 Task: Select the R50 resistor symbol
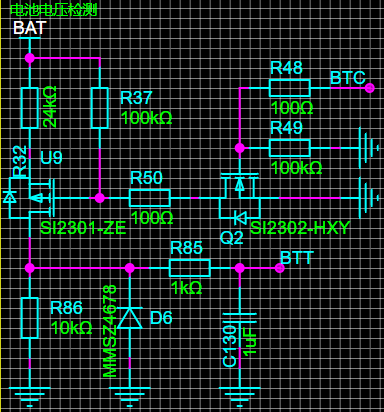pyautogui.click(x=150, y=198)
